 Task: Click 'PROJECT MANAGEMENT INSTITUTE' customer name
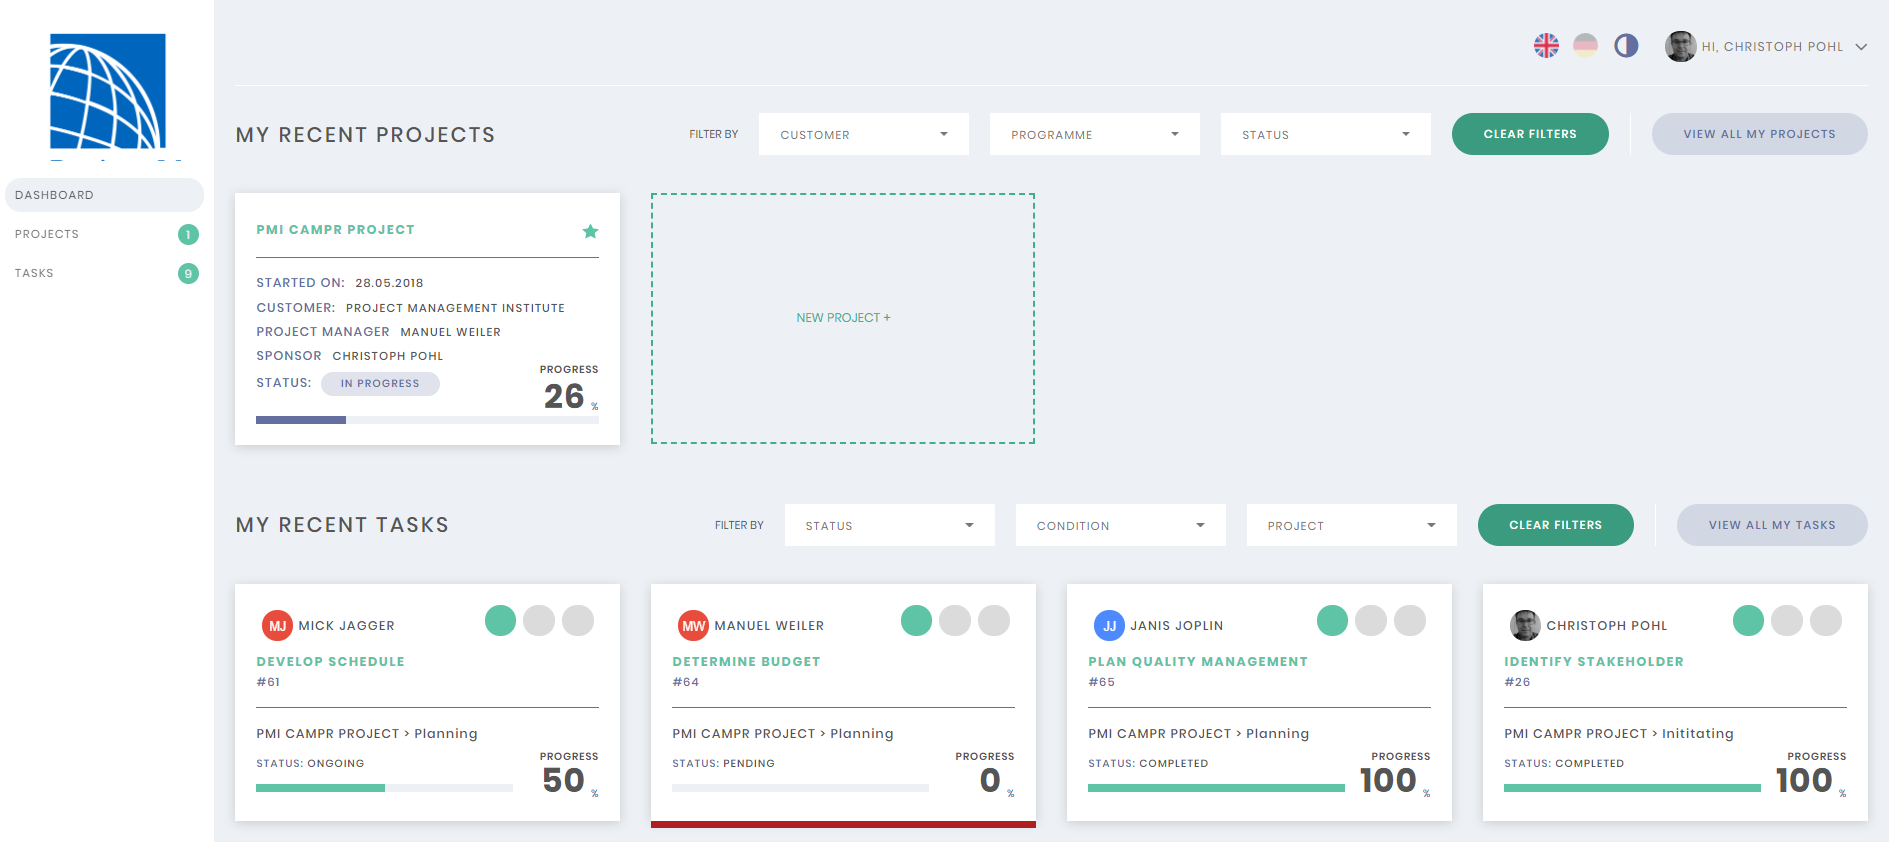(455, 308)
